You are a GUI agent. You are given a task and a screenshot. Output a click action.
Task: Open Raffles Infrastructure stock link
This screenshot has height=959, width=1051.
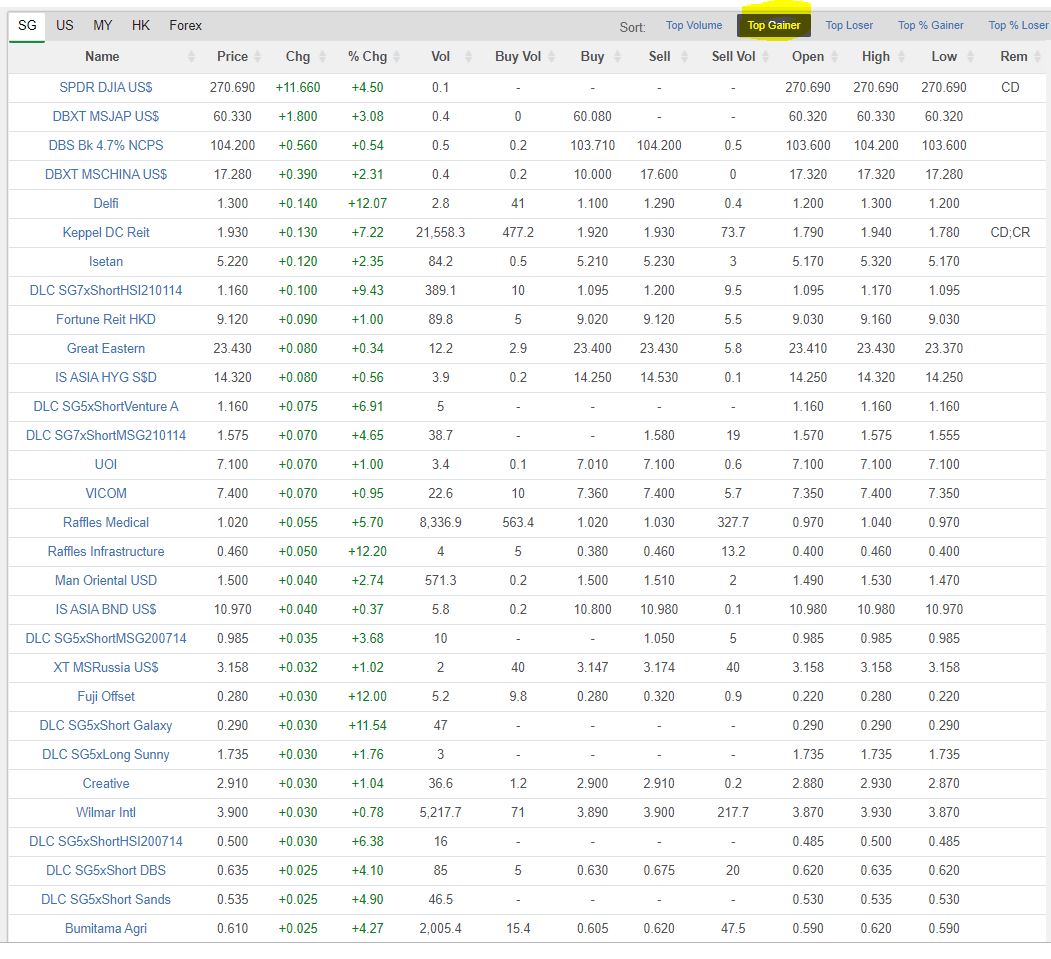coord(106,552)
